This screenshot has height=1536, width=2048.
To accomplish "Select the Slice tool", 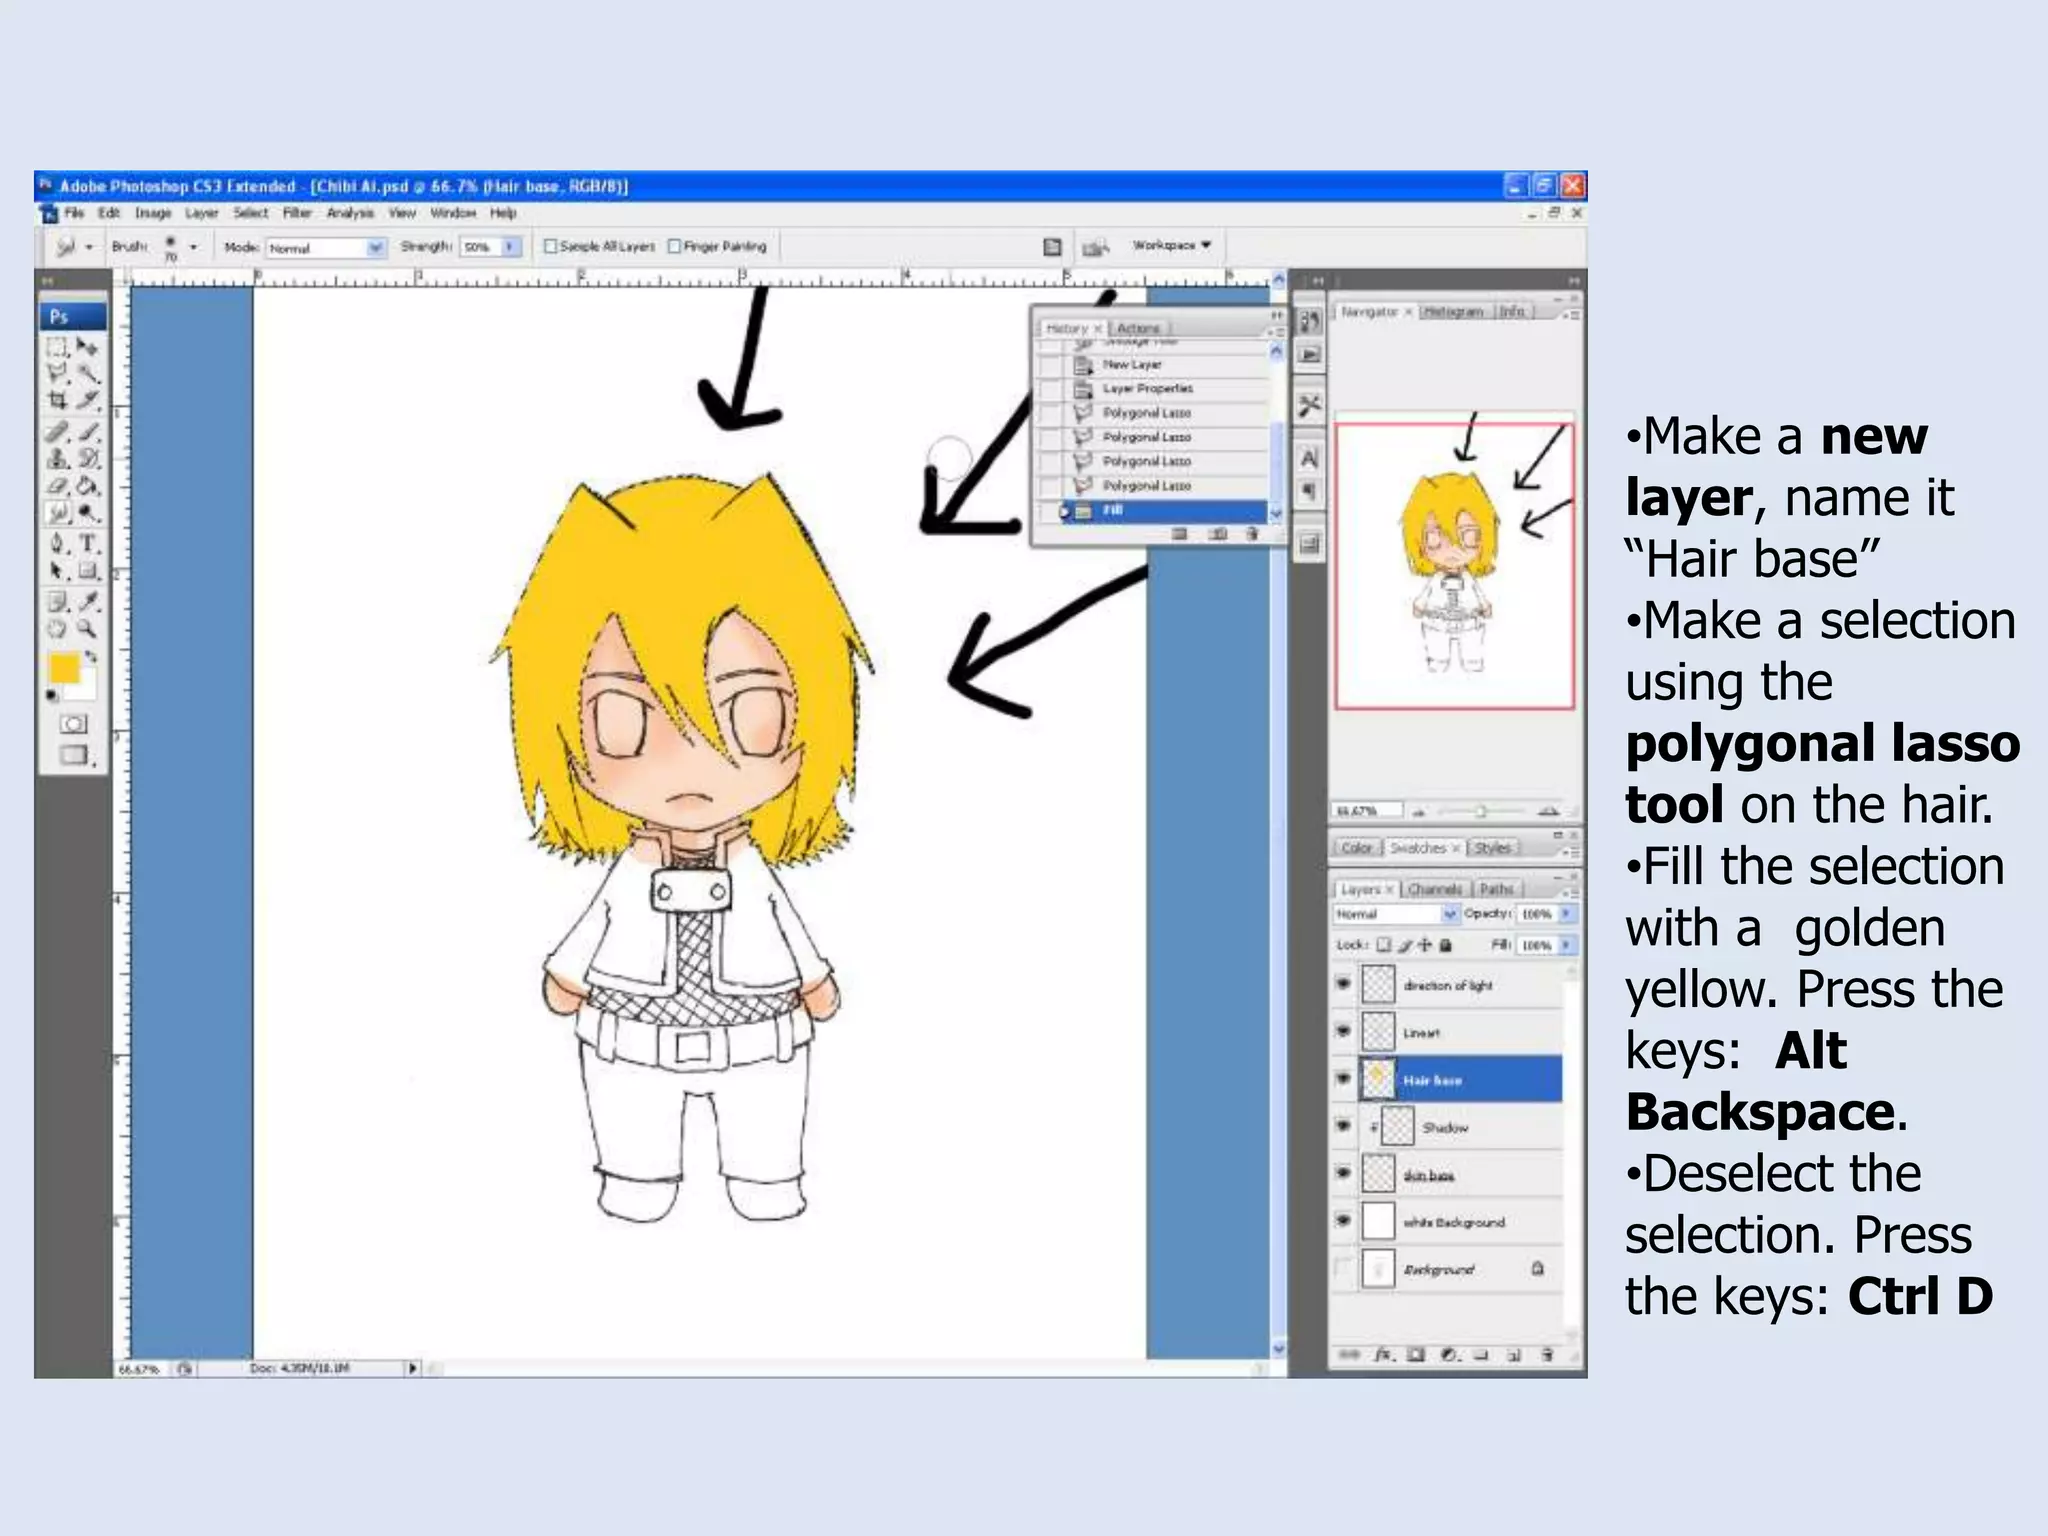I will 88,399.
